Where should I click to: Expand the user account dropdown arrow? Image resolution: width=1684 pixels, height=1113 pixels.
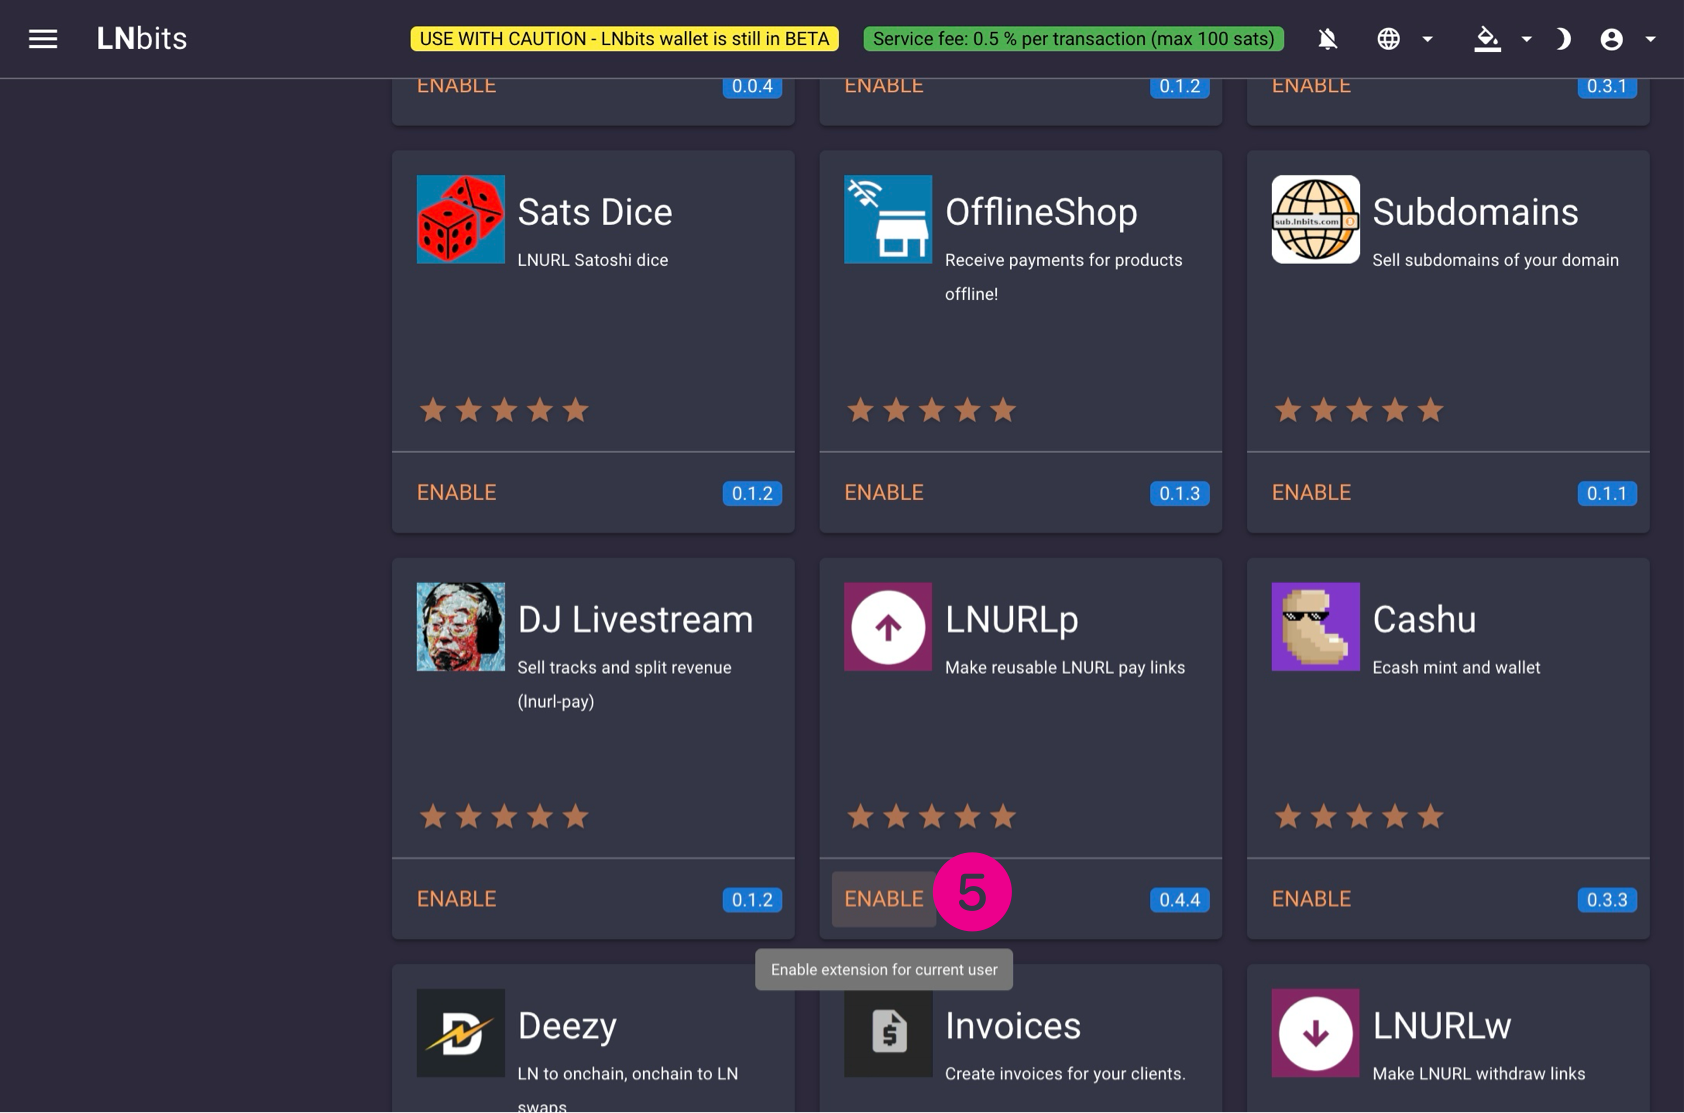click(x=1651, y=39)
